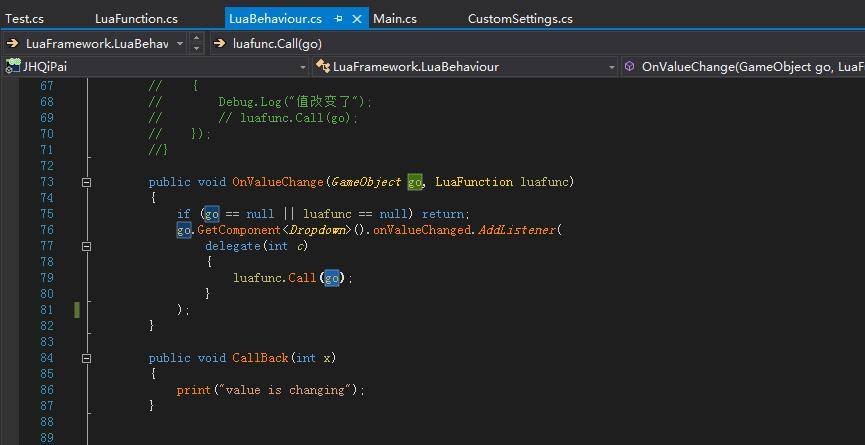Collapse the OnValueChange method on line 73
Screen dimensions: 865x445
(86, 182)
